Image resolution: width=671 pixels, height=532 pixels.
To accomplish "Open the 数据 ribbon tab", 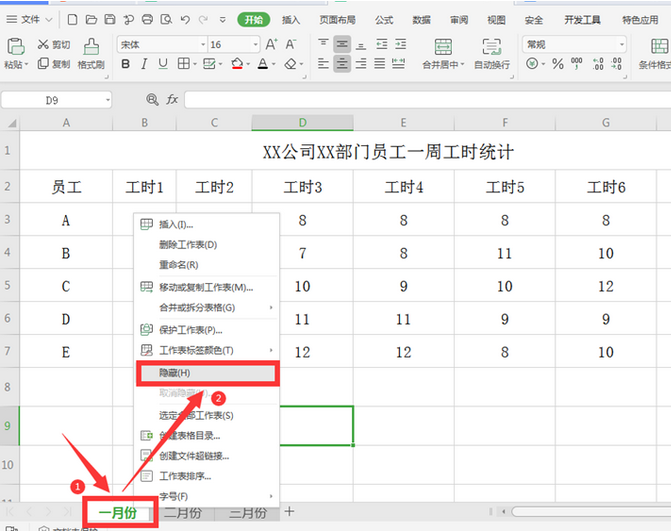I will 422,20.
